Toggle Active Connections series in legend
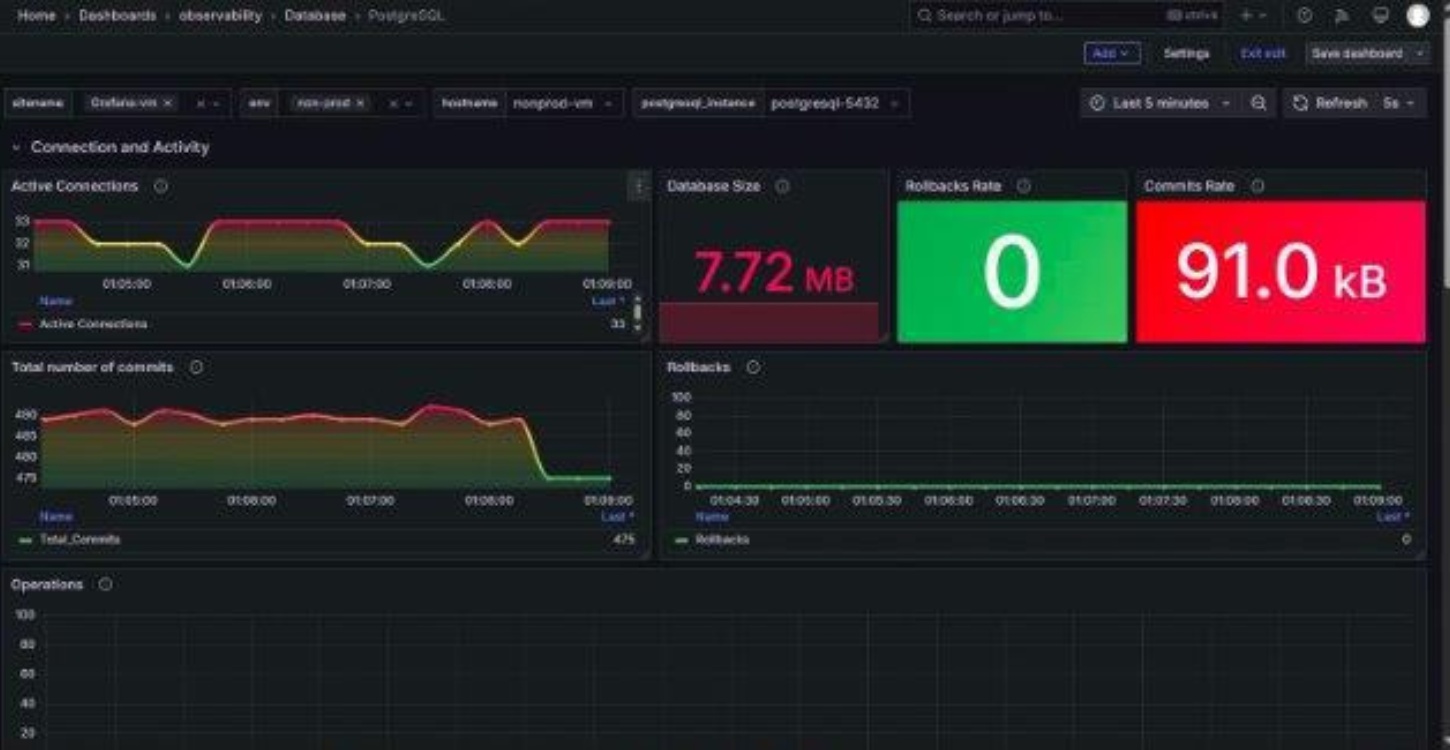 (x=93, y=324)
